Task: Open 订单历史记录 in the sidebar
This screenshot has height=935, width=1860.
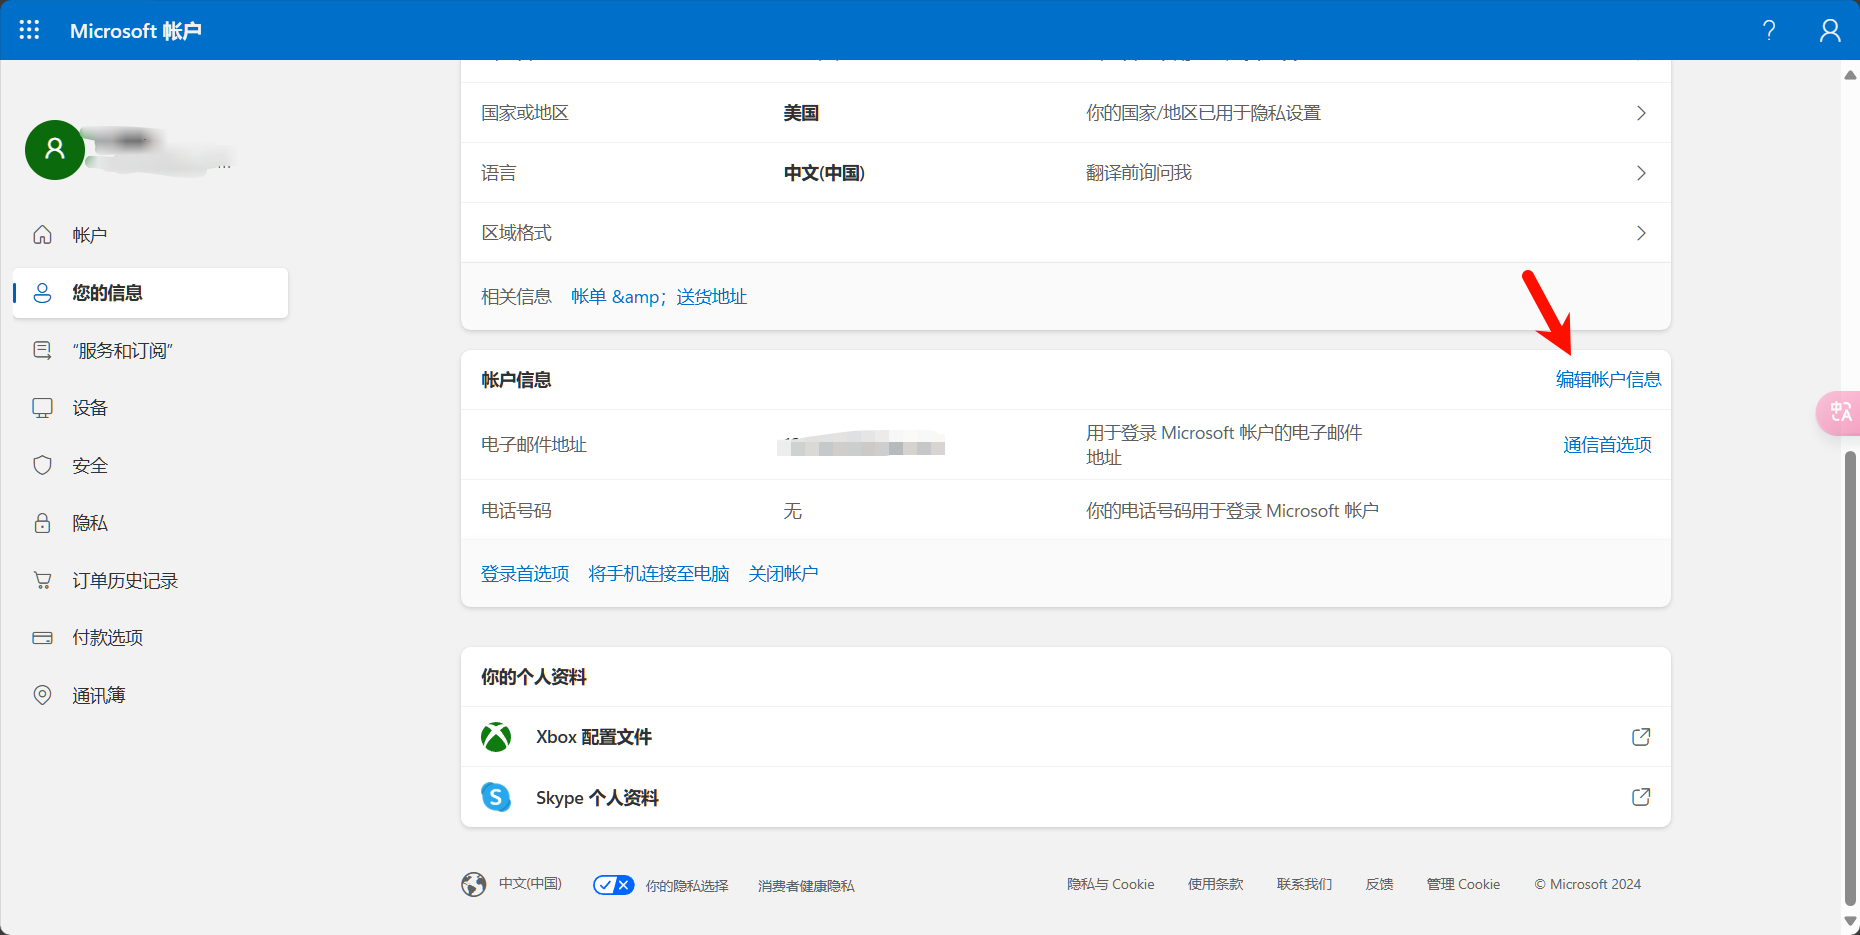Action: point(150,581)
